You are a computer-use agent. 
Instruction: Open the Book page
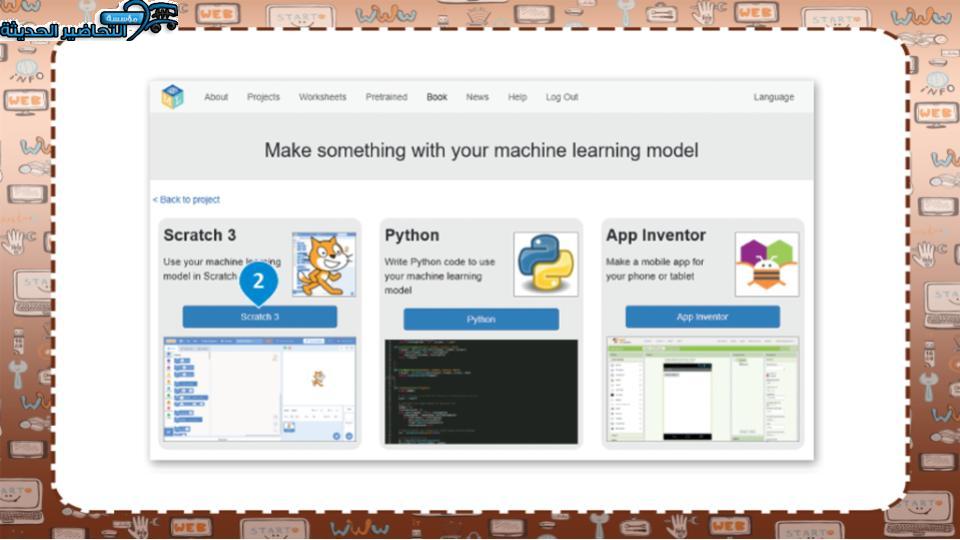pos(437,97)
